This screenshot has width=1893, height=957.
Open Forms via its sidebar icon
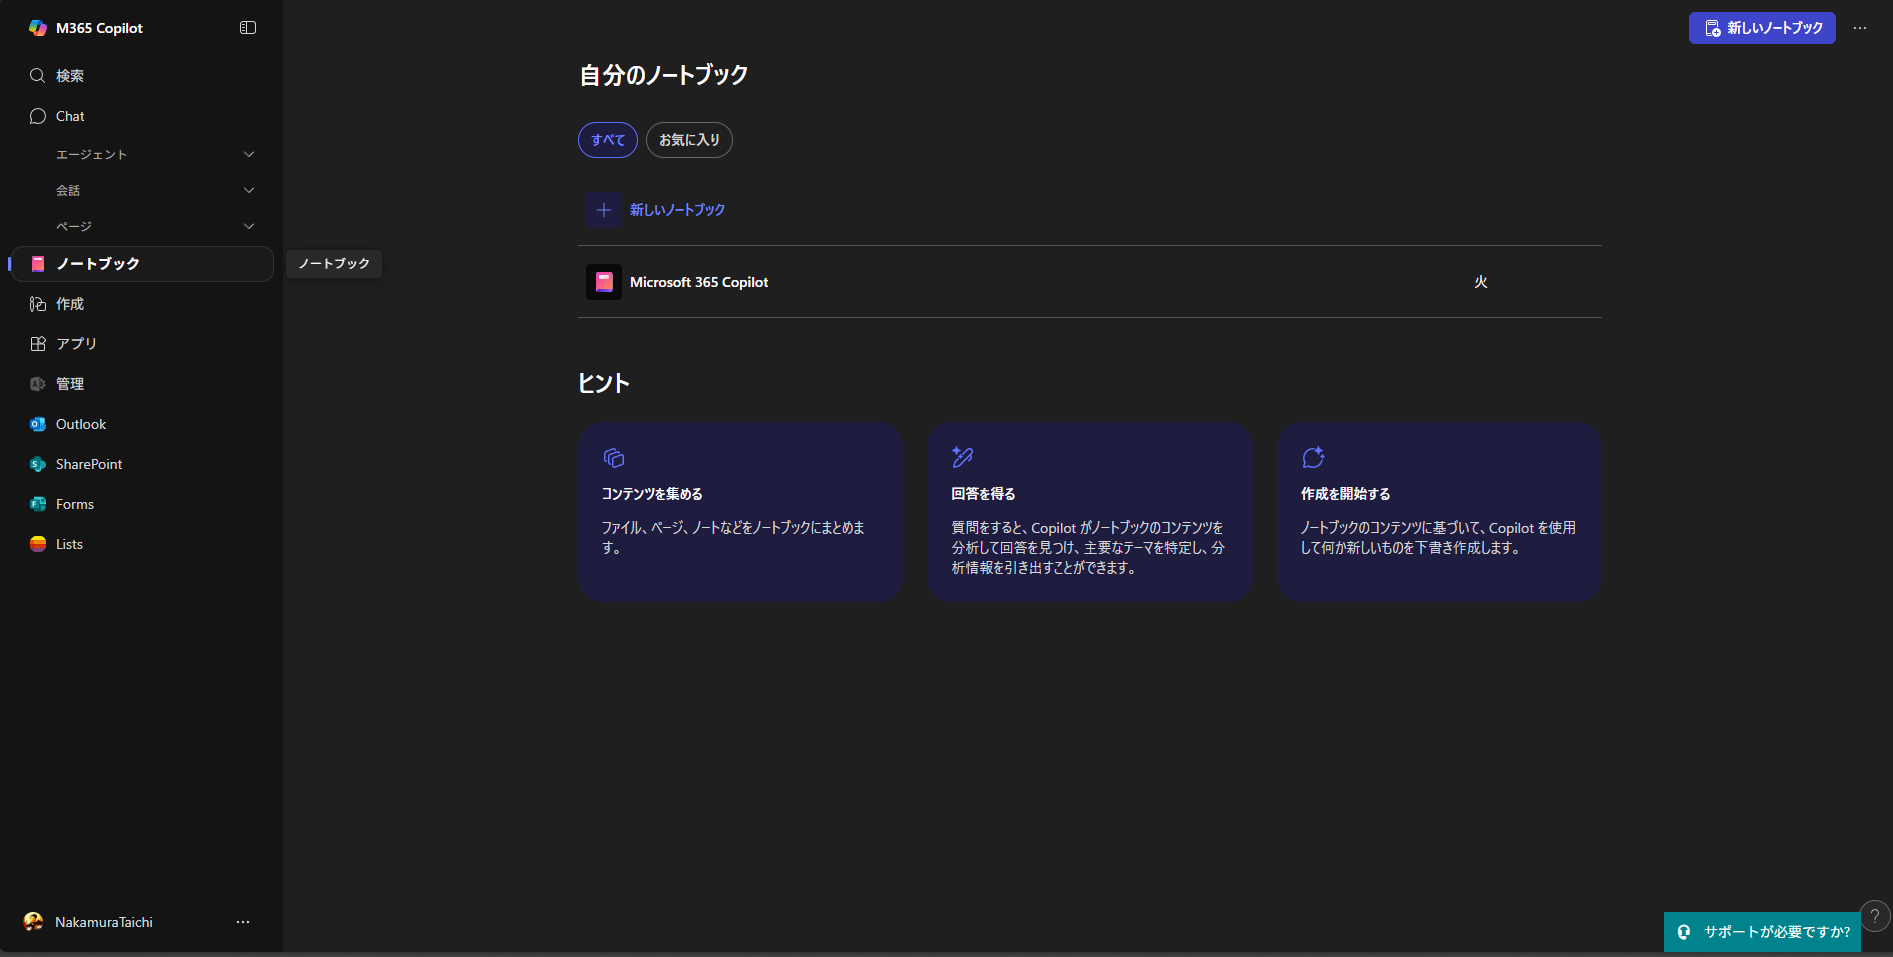click(38, 504)
